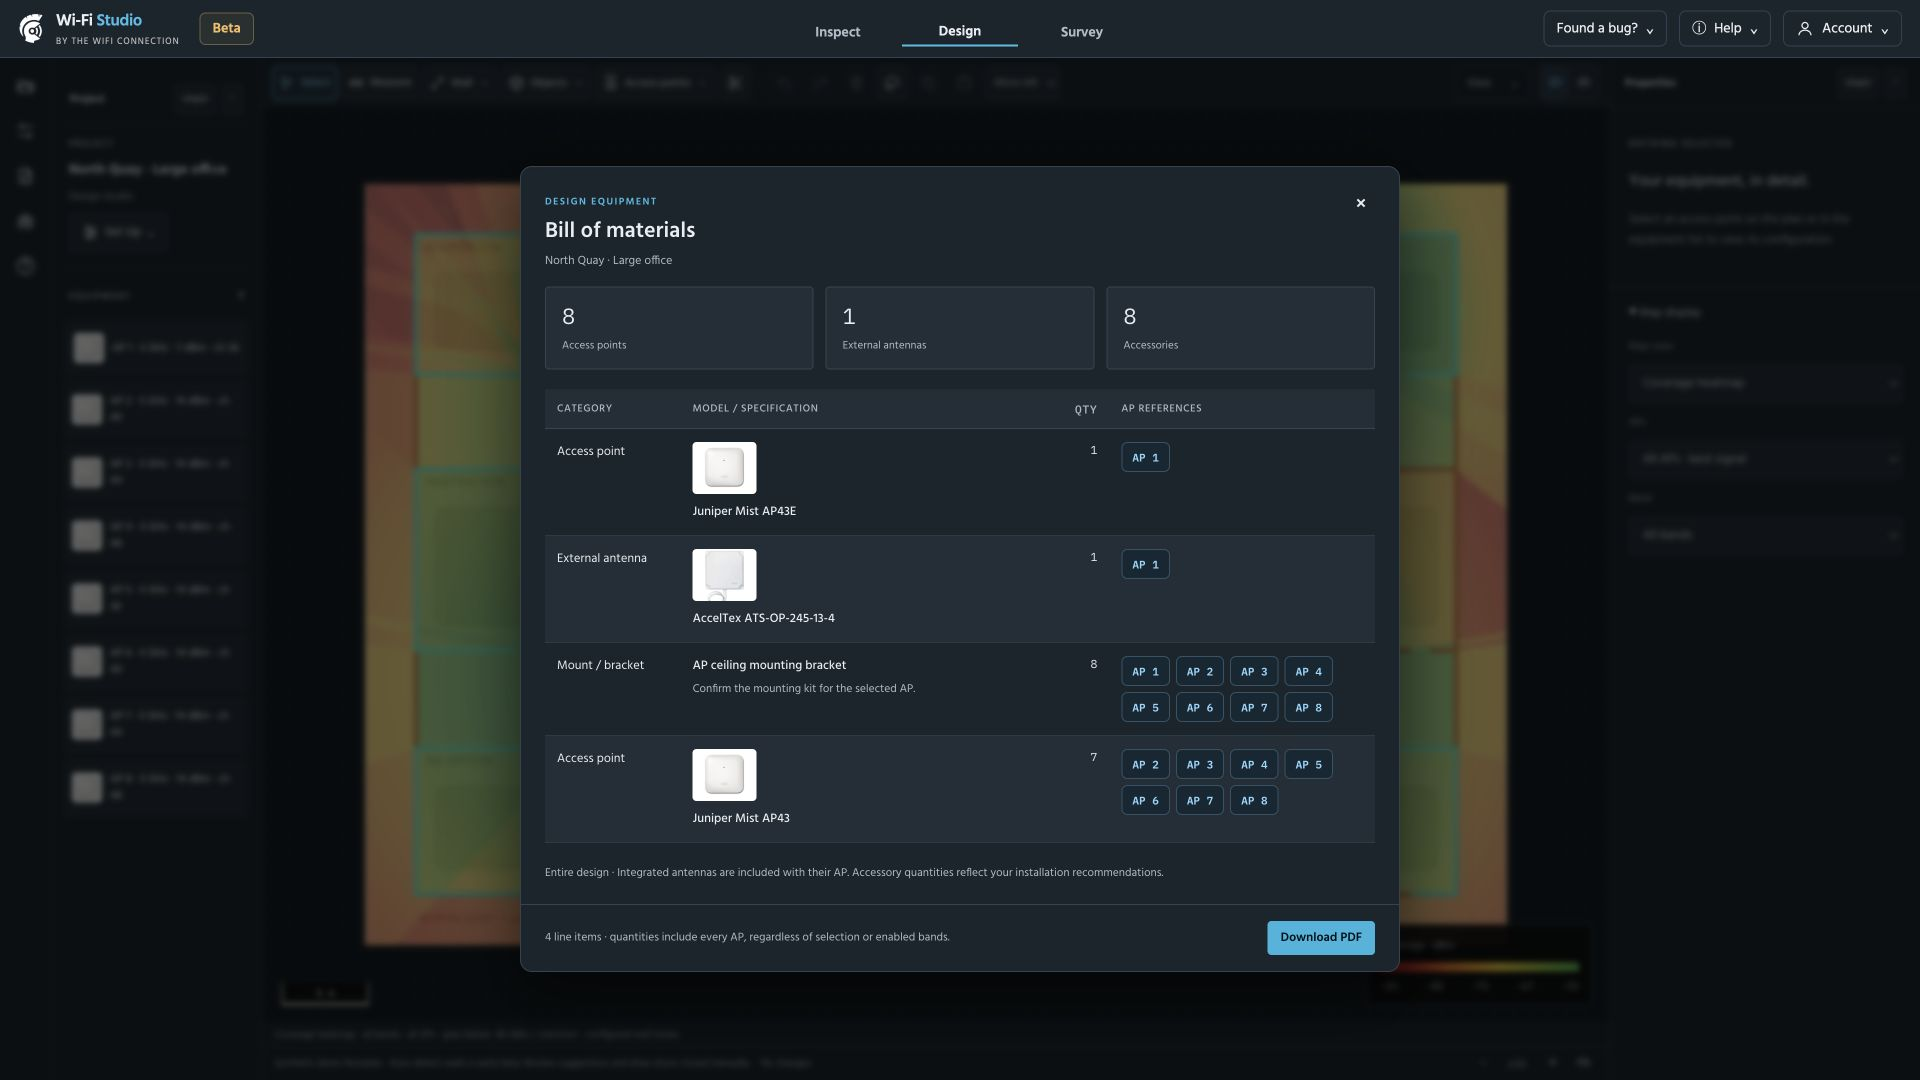The width and height of the screenshot is (1920, 1080).
Task: Click the Access points summary card
Action: (679, 328)
